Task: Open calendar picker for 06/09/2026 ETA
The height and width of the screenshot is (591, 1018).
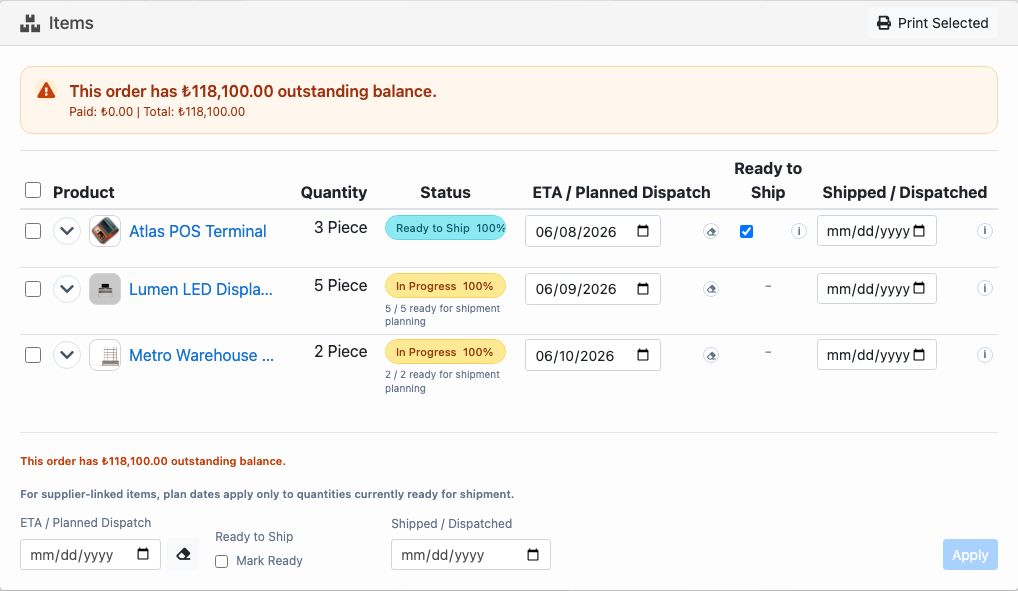Action: click(x=643, y=289)
